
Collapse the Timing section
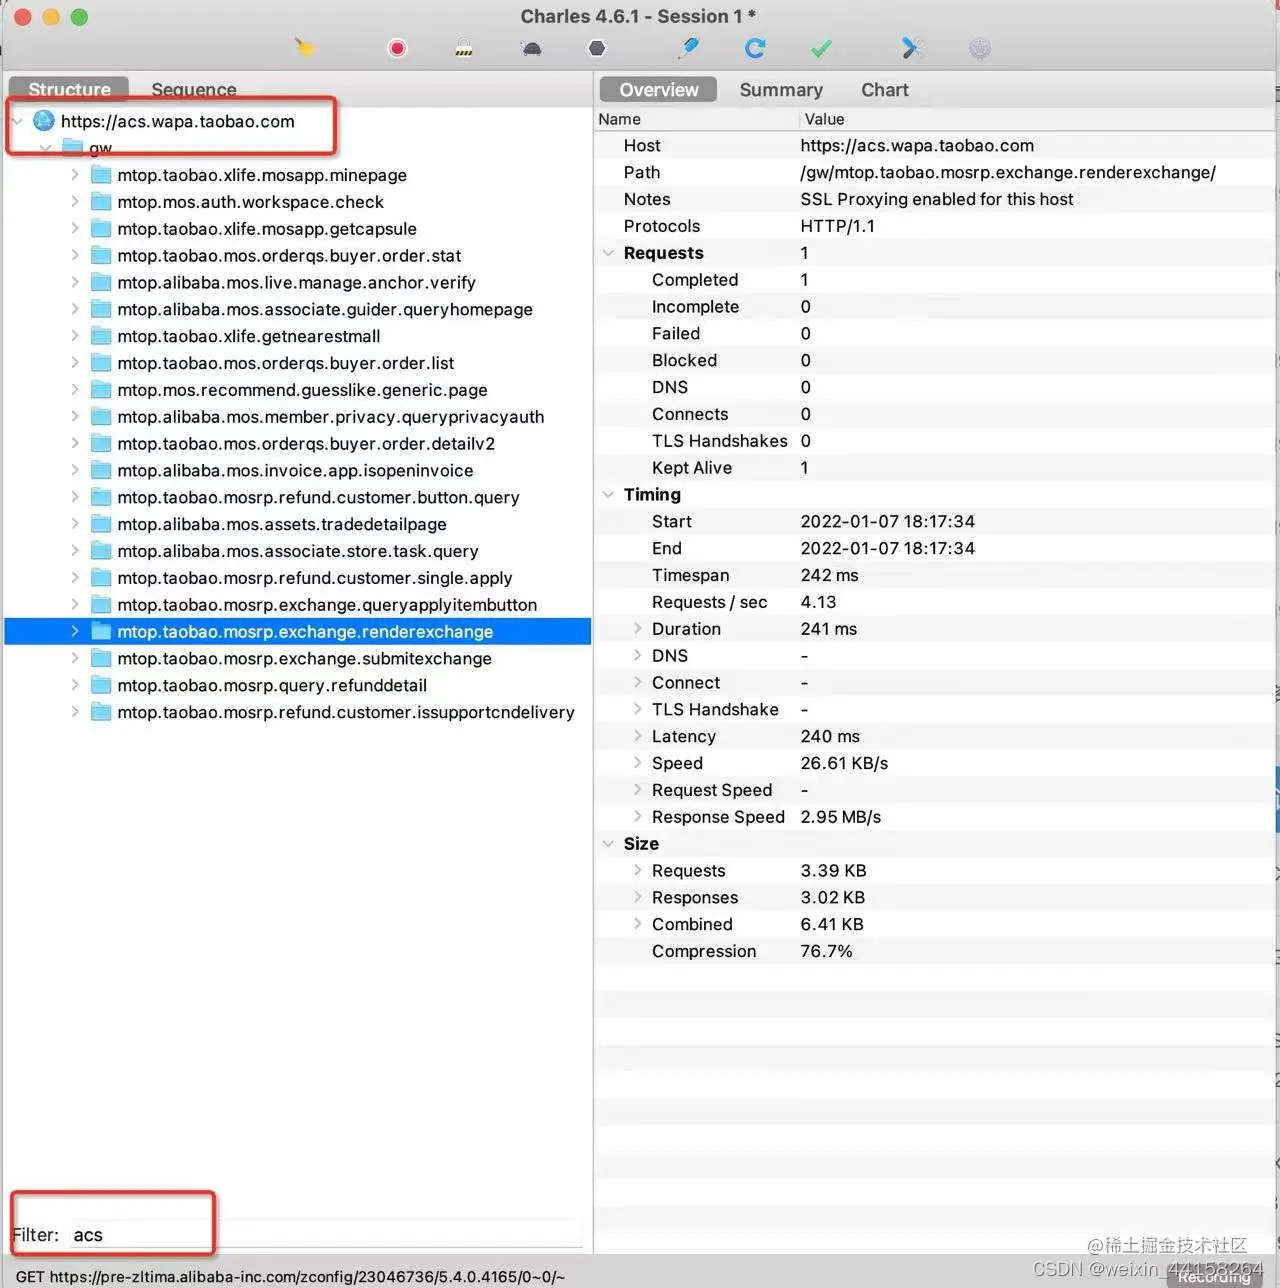click(x=608, y=494)
